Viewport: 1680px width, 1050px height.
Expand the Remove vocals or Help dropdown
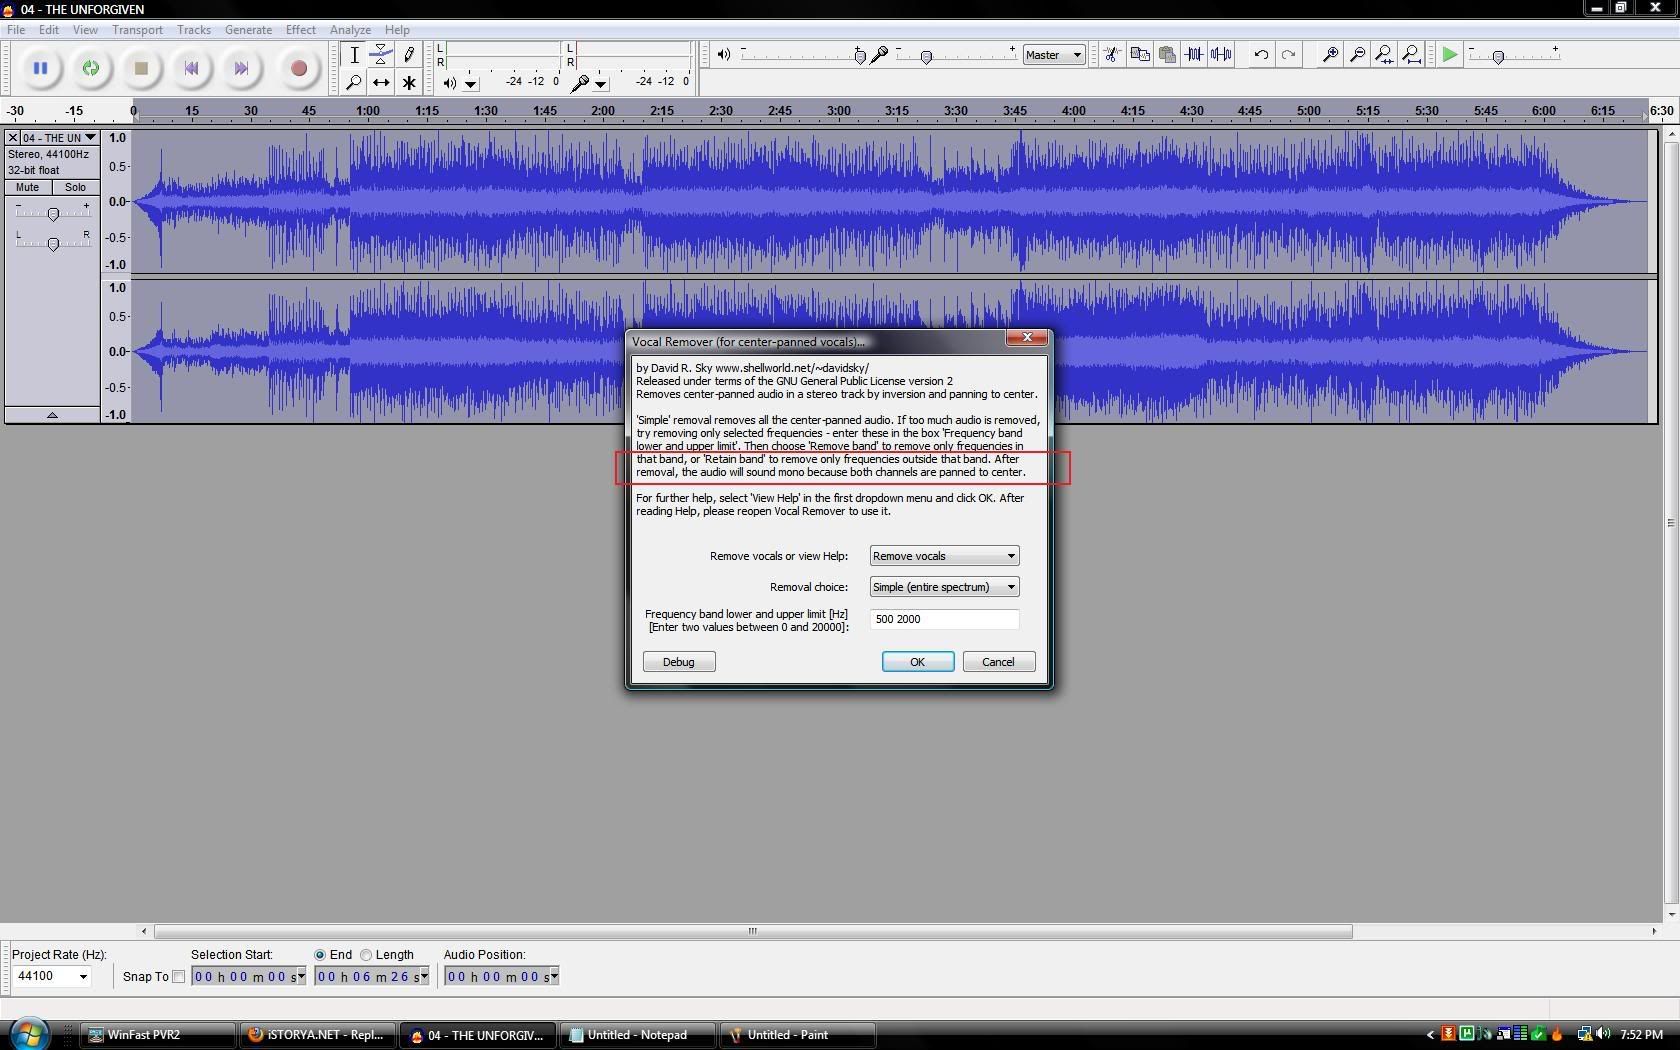[x=944, y=556]
